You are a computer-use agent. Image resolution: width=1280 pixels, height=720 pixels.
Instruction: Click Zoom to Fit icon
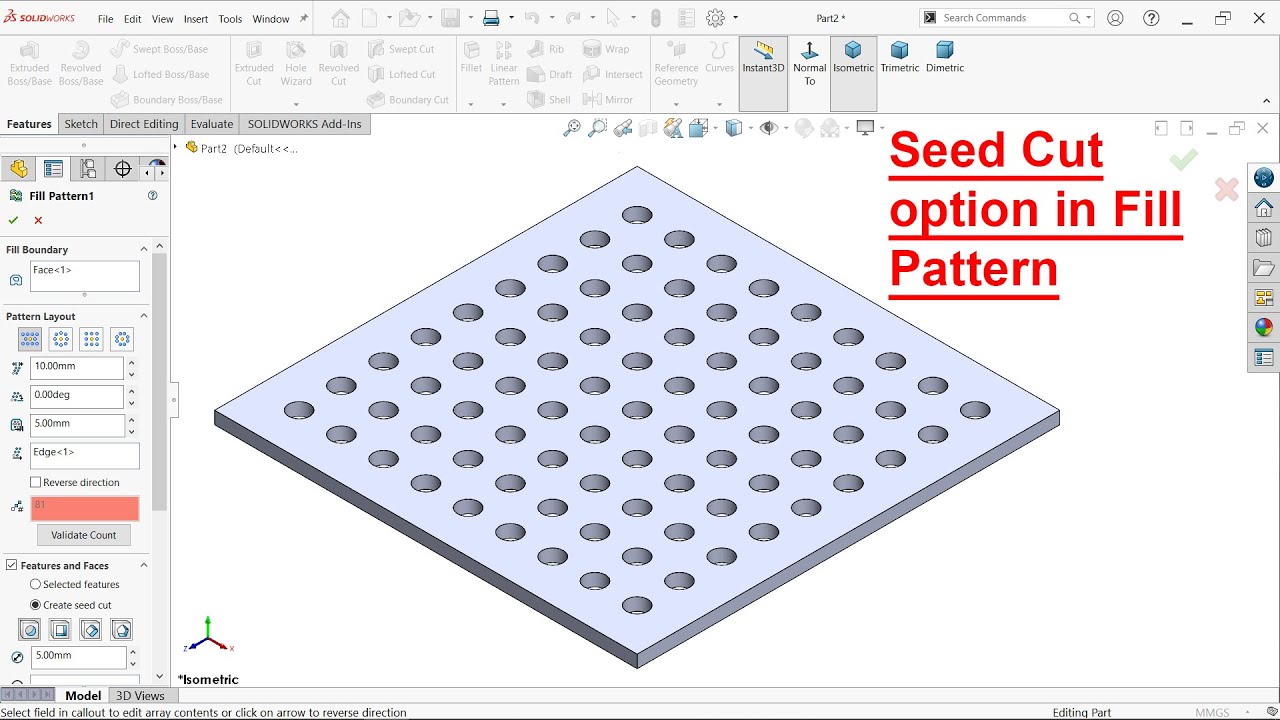tap(572, 128)
